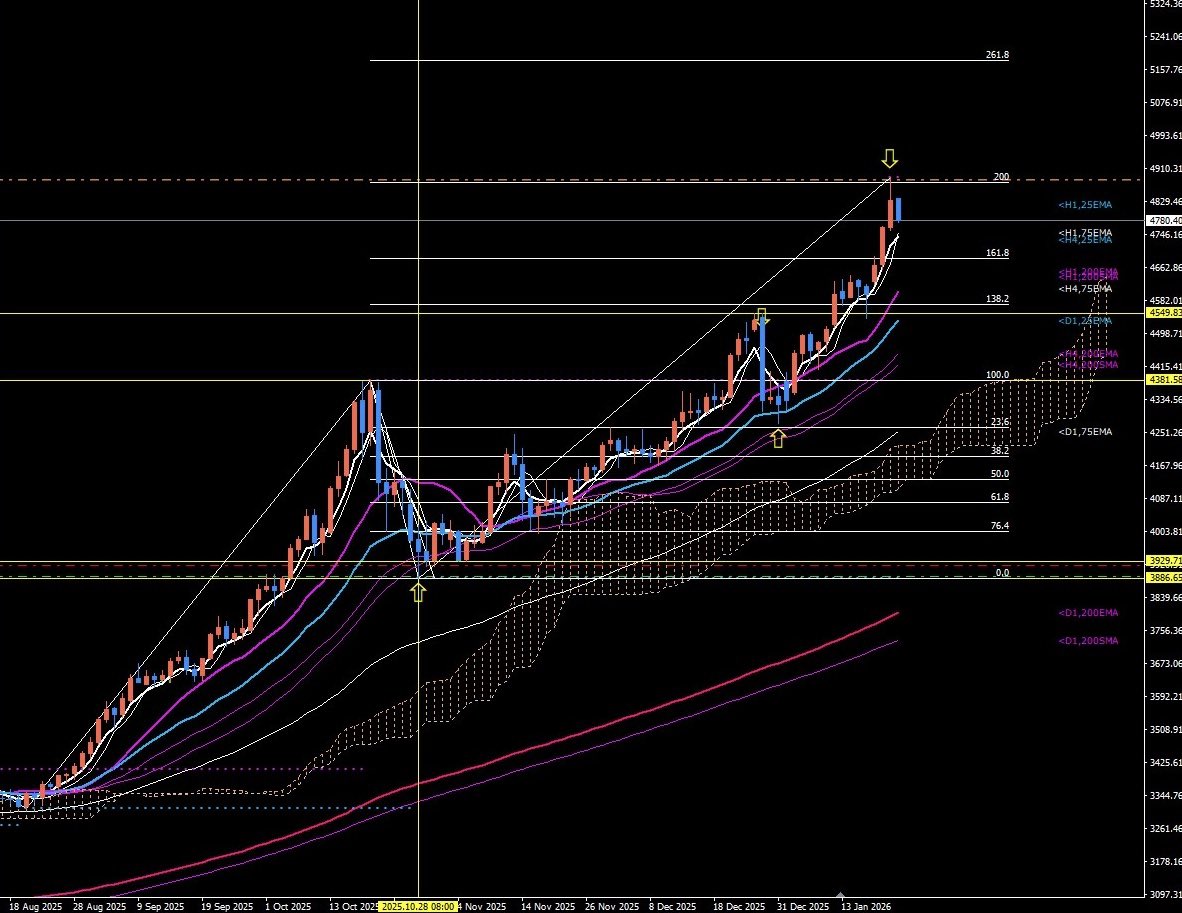Image resolution: width=1182 pixels, height=913 pixels.
Task: Click the 31 Dec 2025 date label
Action: 803,907
